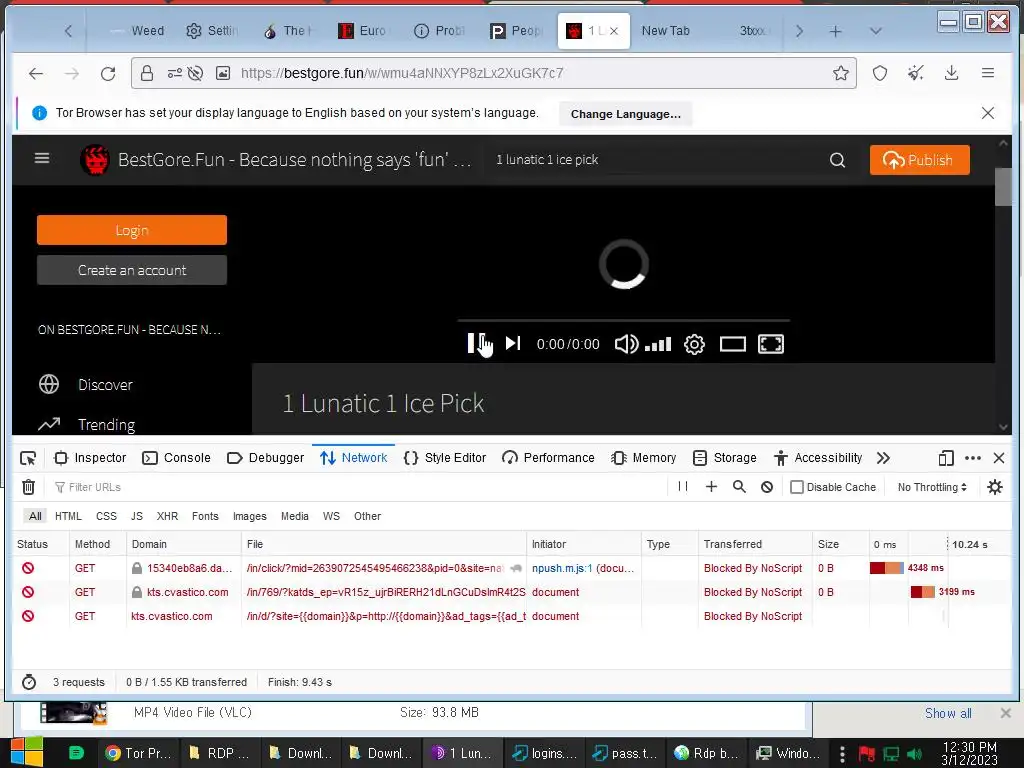The width and height of the screenshot is (1024, 768).
Task: Open the Memory tab
Action: point(644,458)
